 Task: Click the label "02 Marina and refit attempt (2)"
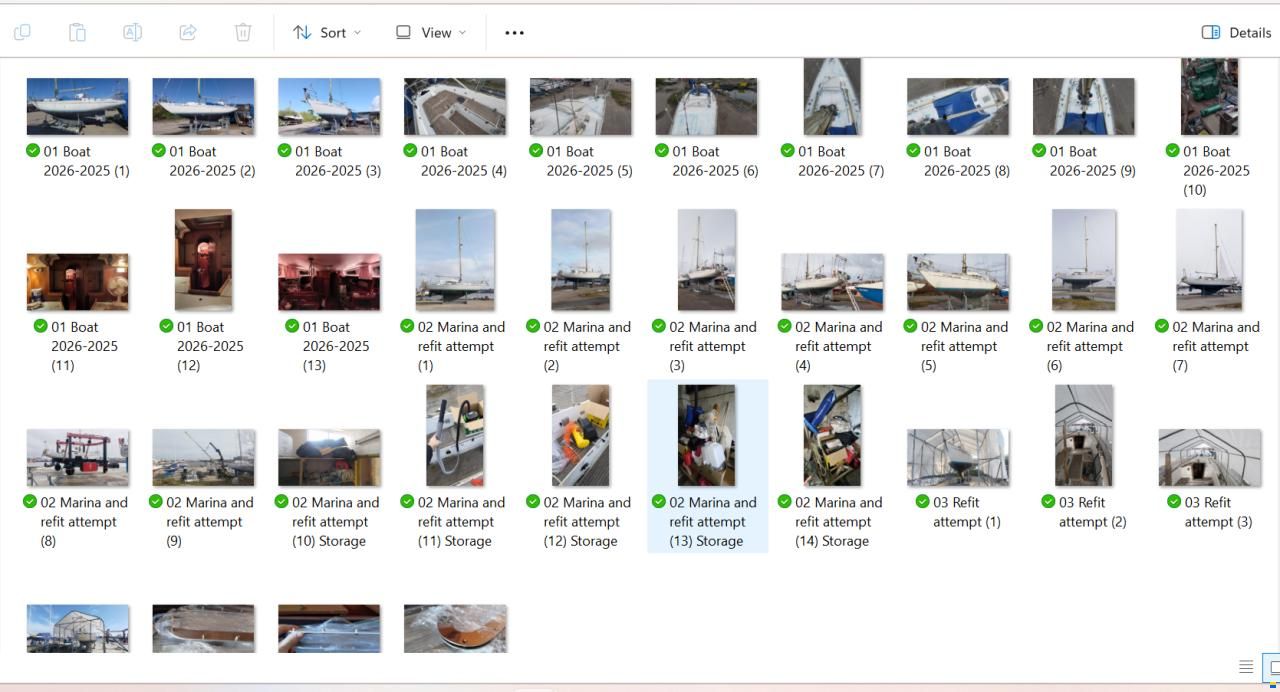pyautogui.click(x=587, y=346)
